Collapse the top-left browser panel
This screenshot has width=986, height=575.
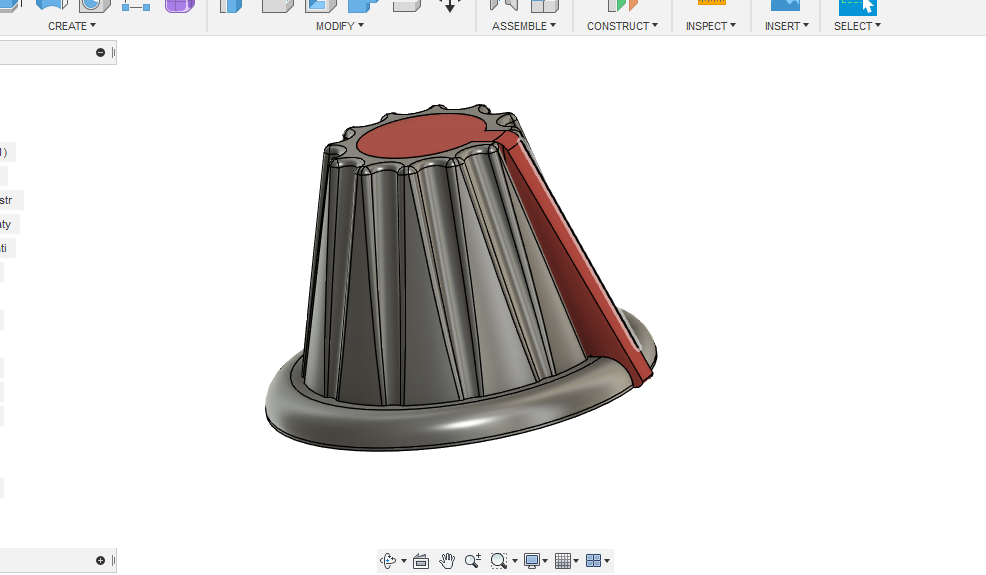pos(101,52)
